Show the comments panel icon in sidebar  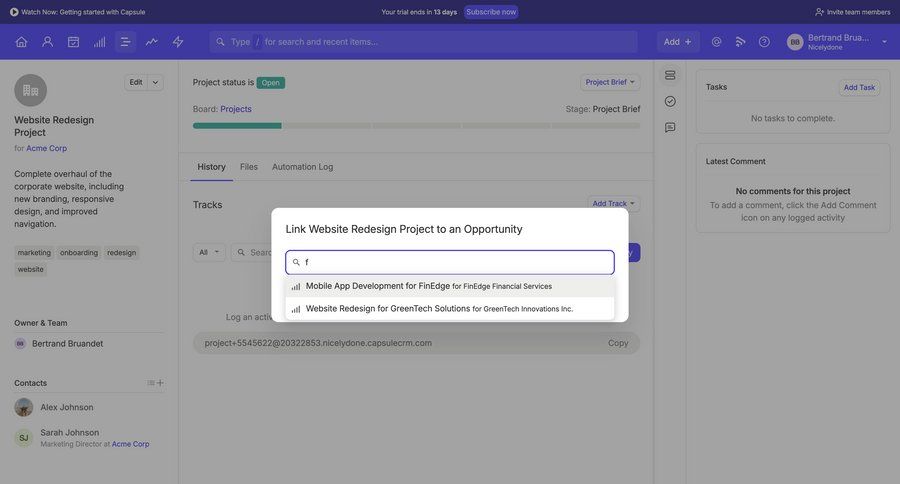[x=670, y=128]
